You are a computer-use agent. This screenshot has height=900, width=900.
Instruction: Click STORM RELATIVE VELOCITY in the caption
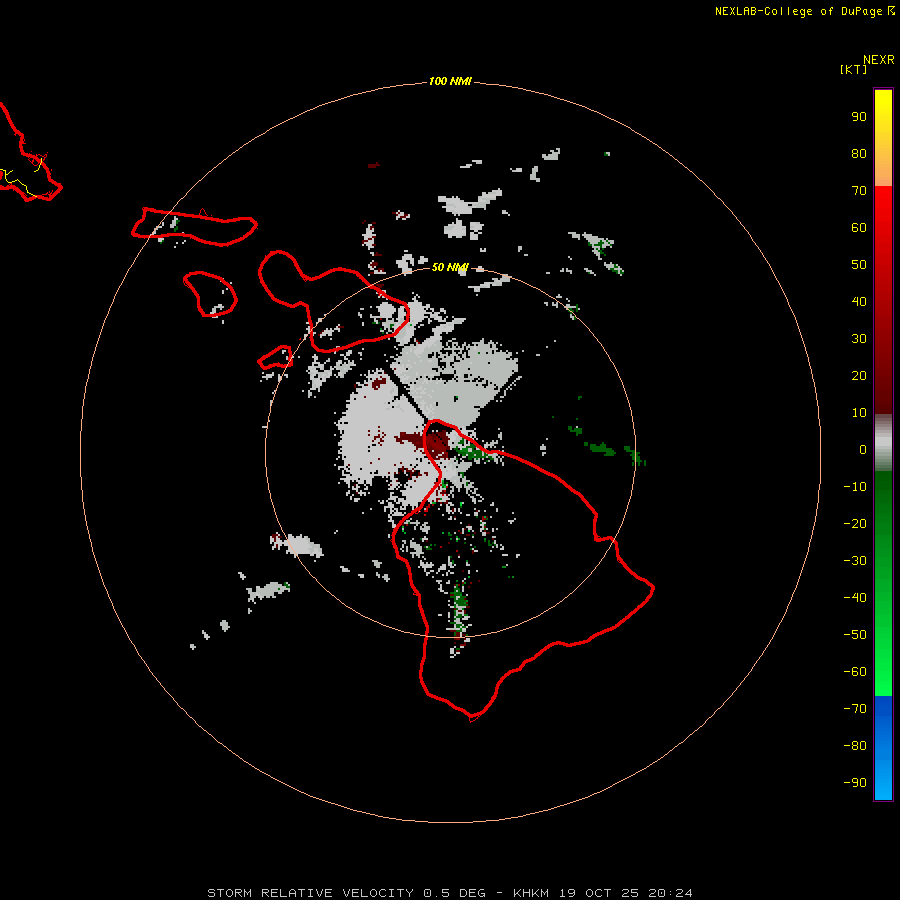[310, 893]
